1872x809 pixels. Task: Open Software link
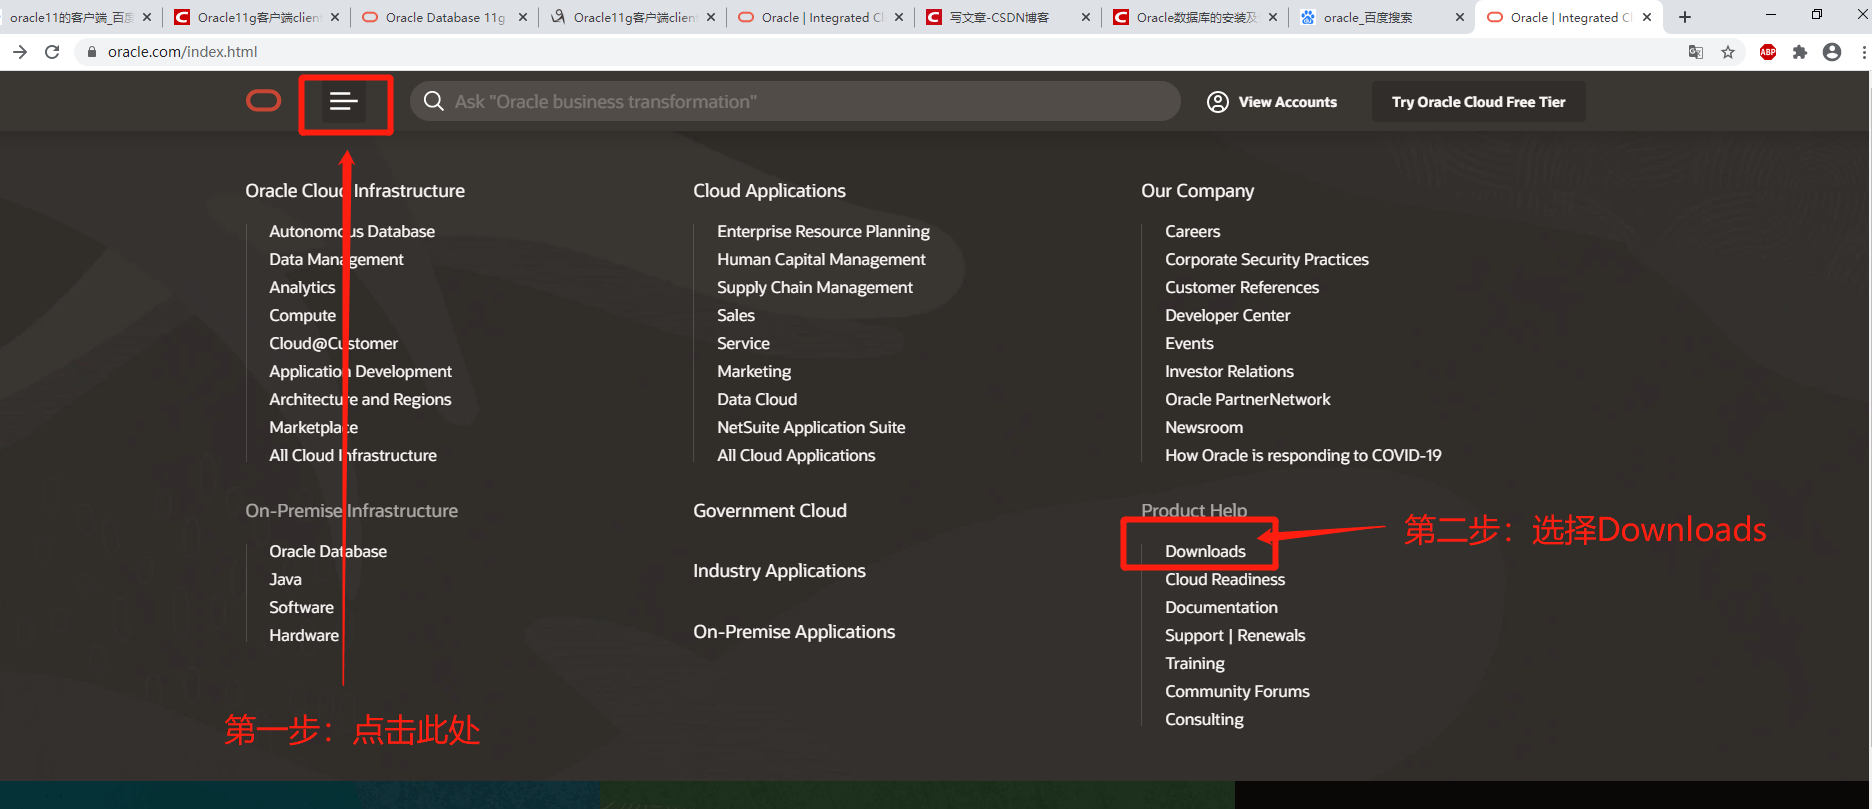[301, 607]
